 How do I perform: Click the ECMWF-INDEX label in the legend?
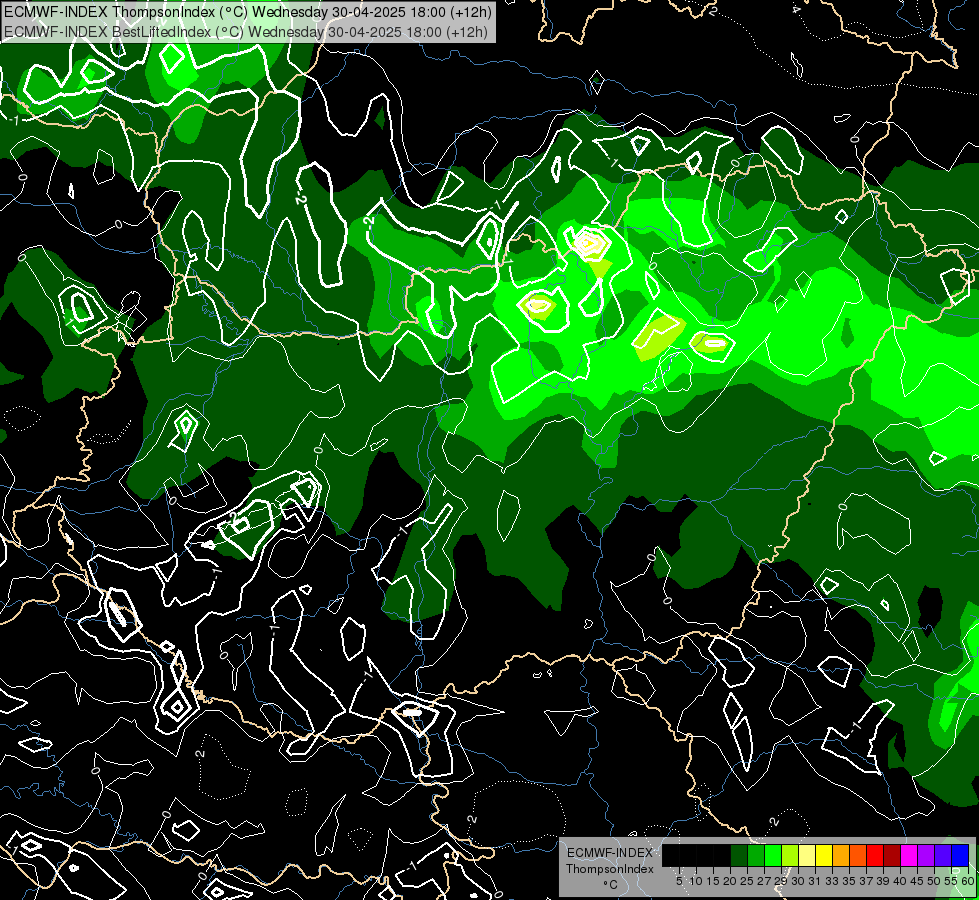pyautogui.click(x=610, y=853)
